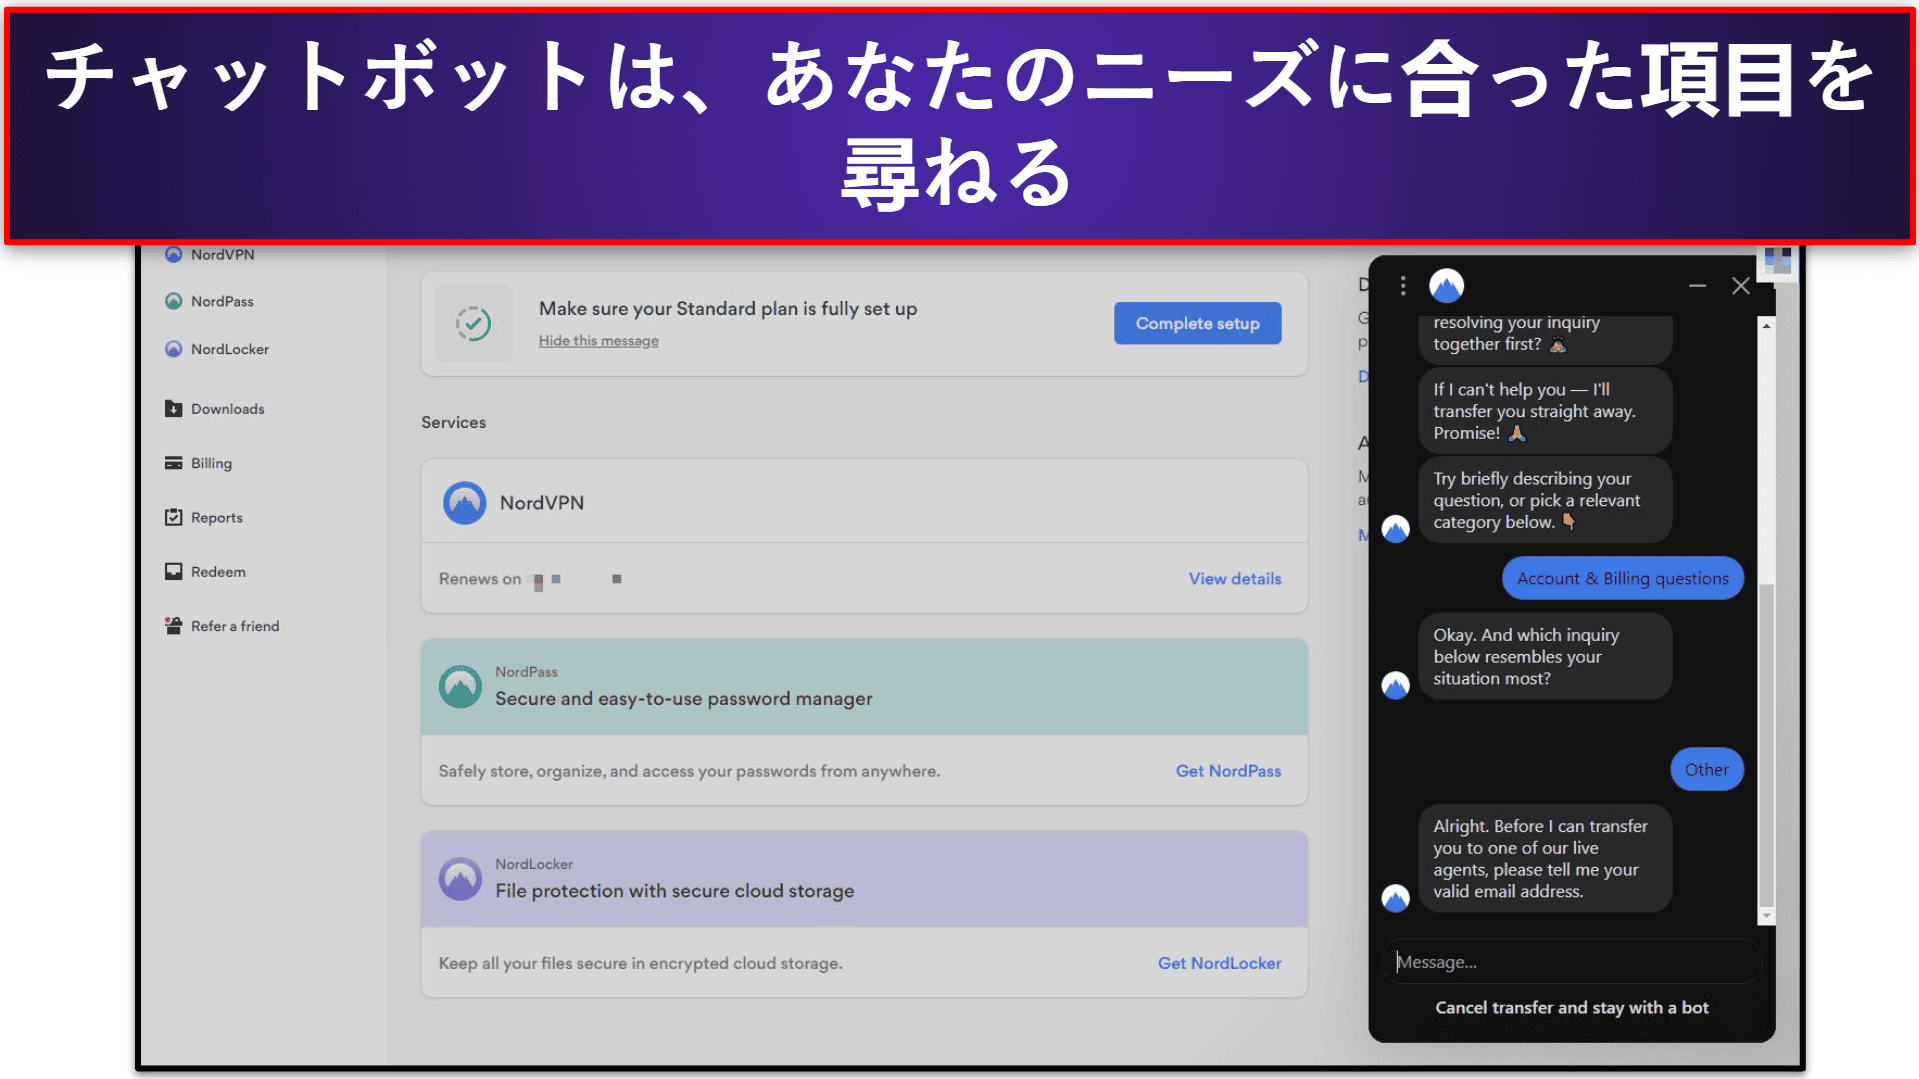
Task: Click the 'Secure and easy-to-use password manager' heading
Action: point(683,699)
